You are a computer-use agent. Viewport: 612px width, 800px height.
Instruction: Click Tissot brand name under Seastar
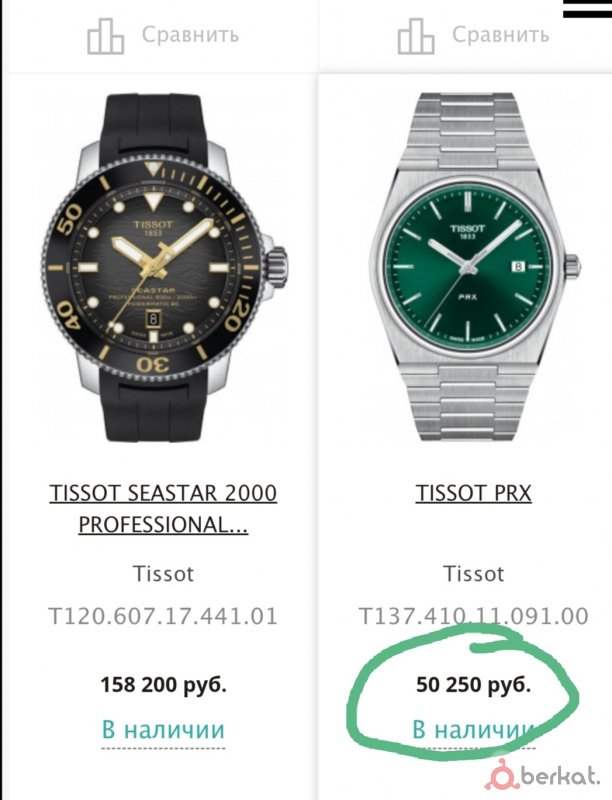(163, 574)
